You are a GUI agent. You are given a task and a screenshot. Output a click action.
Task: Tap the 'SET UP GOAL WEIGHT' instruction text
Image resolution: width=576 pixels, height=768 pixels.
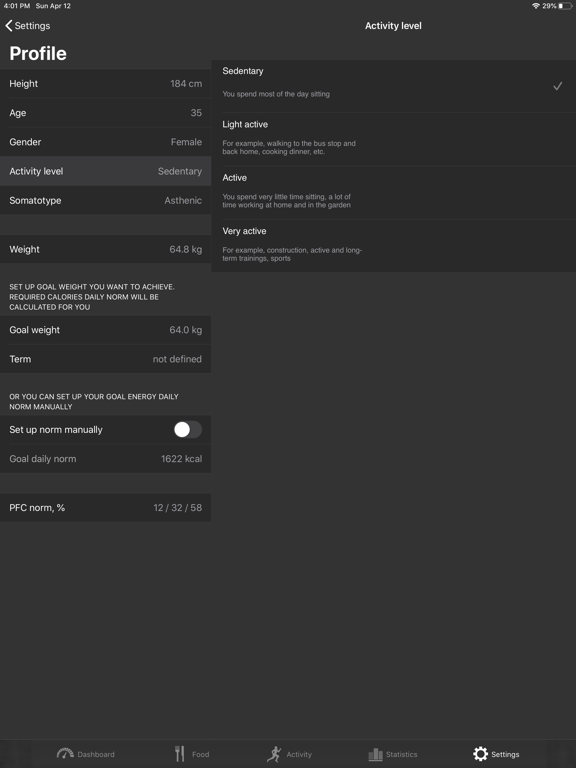(x=92, y=297)
